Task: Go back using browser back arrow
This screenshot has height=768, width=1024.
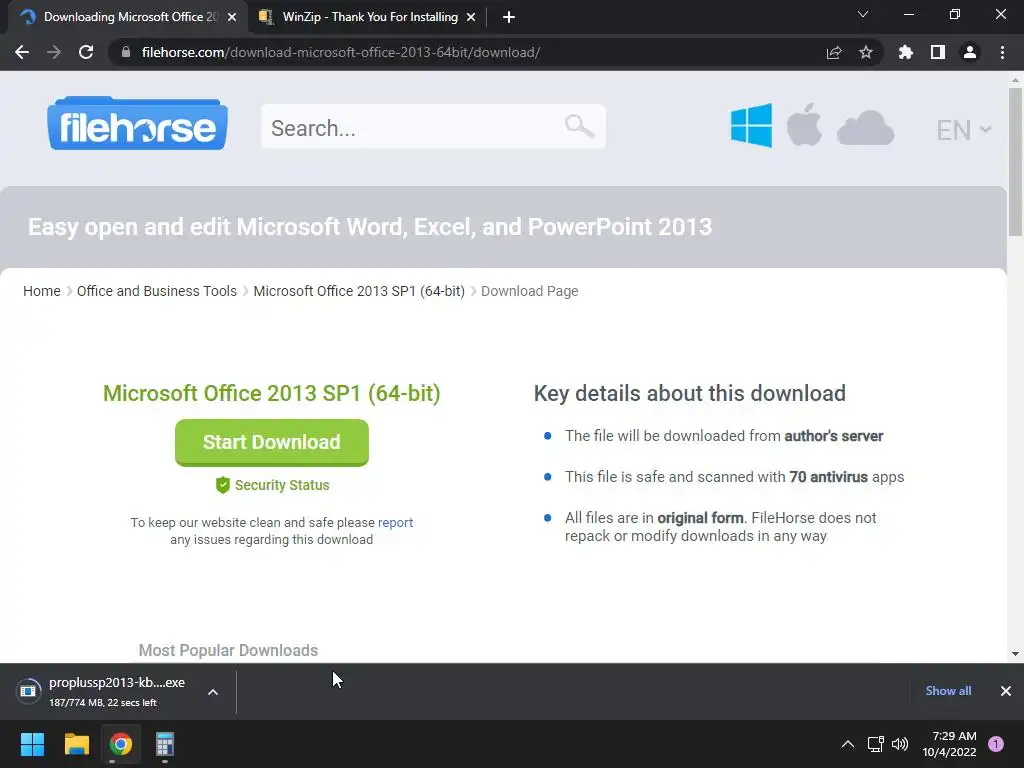Action: tap(22, 52)
